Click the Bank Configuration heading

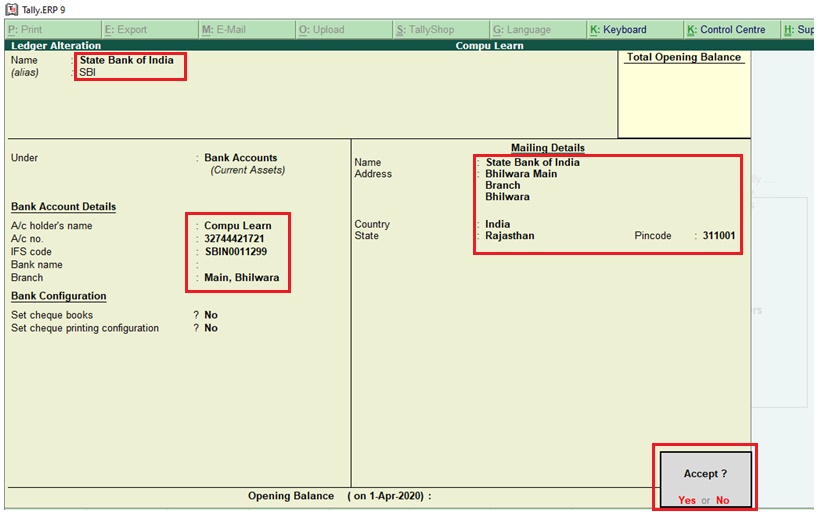tap(58, 296)
